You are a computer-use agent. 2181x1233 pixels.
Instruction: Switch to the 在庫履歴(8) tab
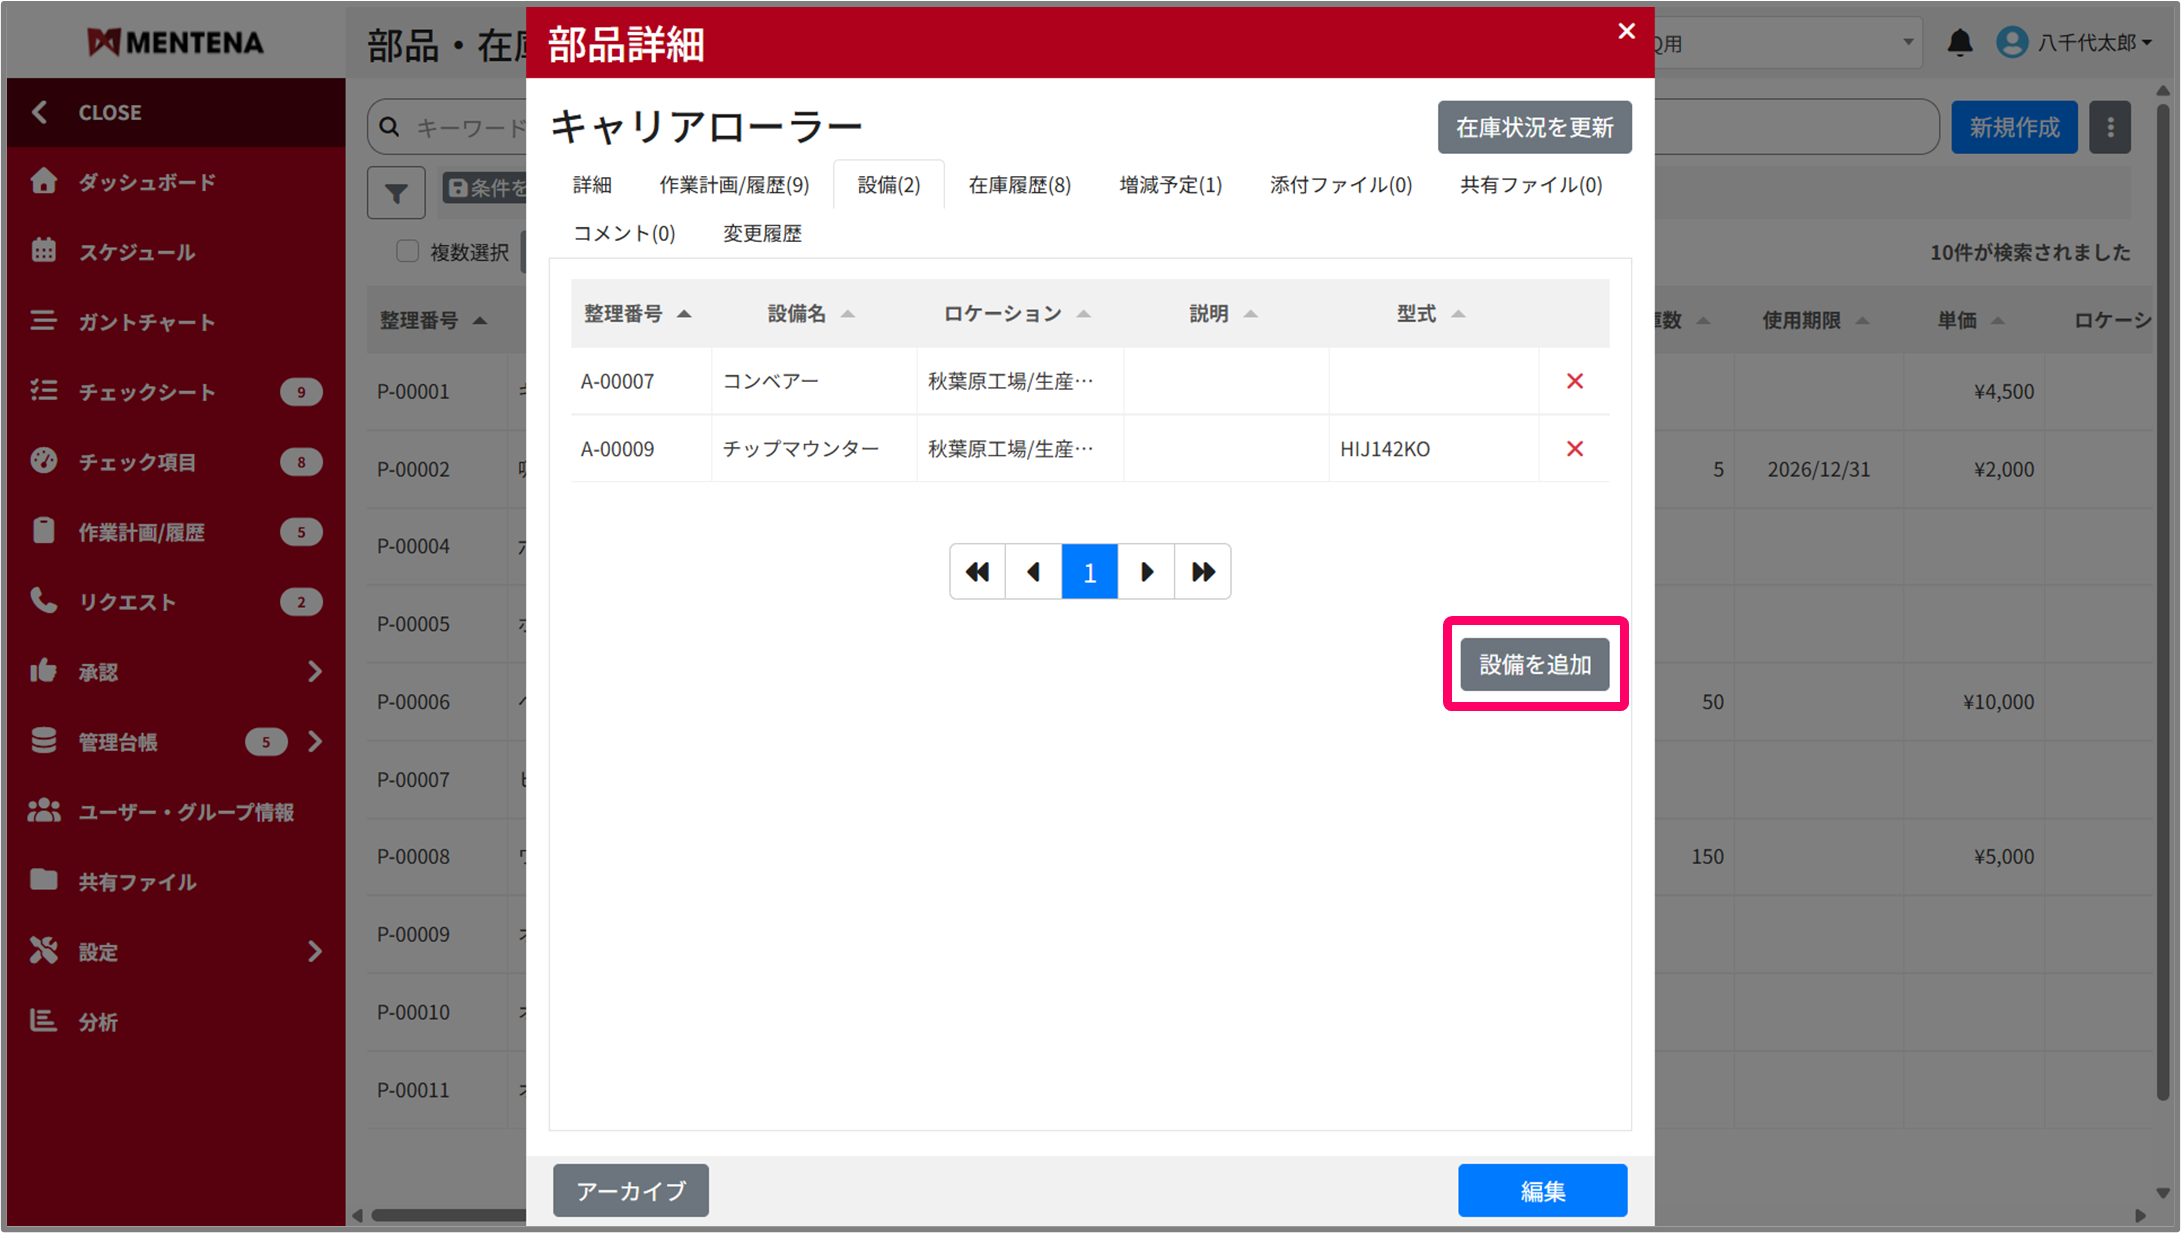[1019, 185]
